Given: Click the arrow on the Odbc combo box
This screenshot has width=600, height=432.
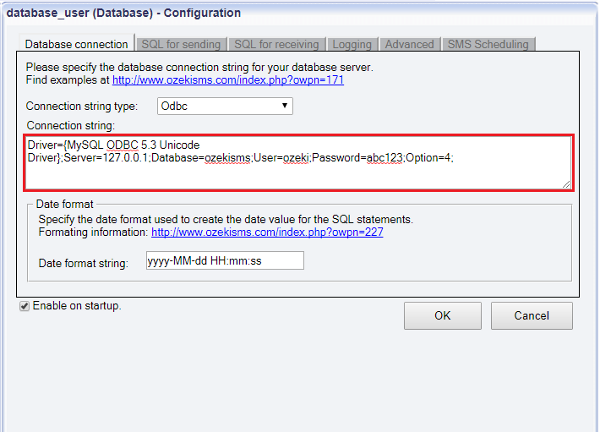Looking at the screenshot, I should point(285,105).
